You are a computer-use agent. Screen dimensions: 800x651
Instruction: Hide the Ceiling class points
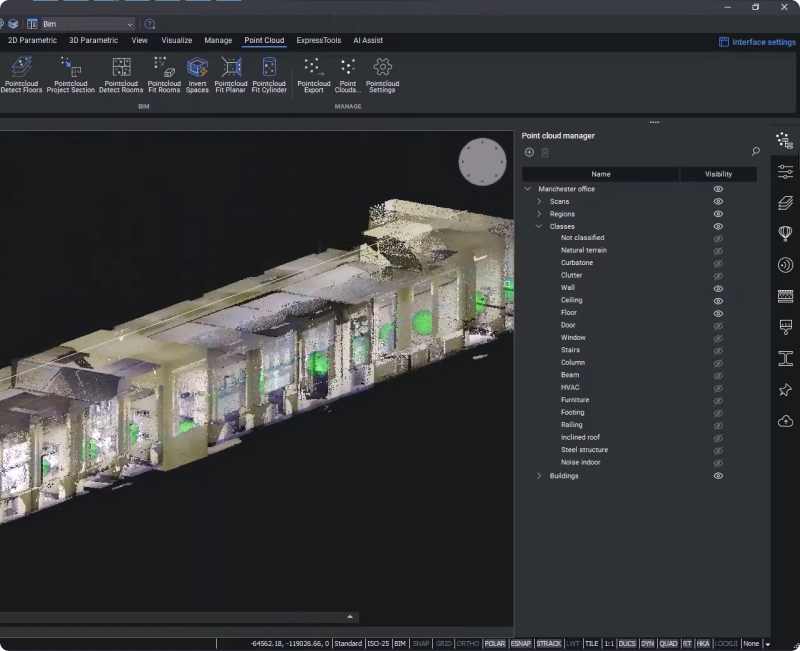pos(718,300)
